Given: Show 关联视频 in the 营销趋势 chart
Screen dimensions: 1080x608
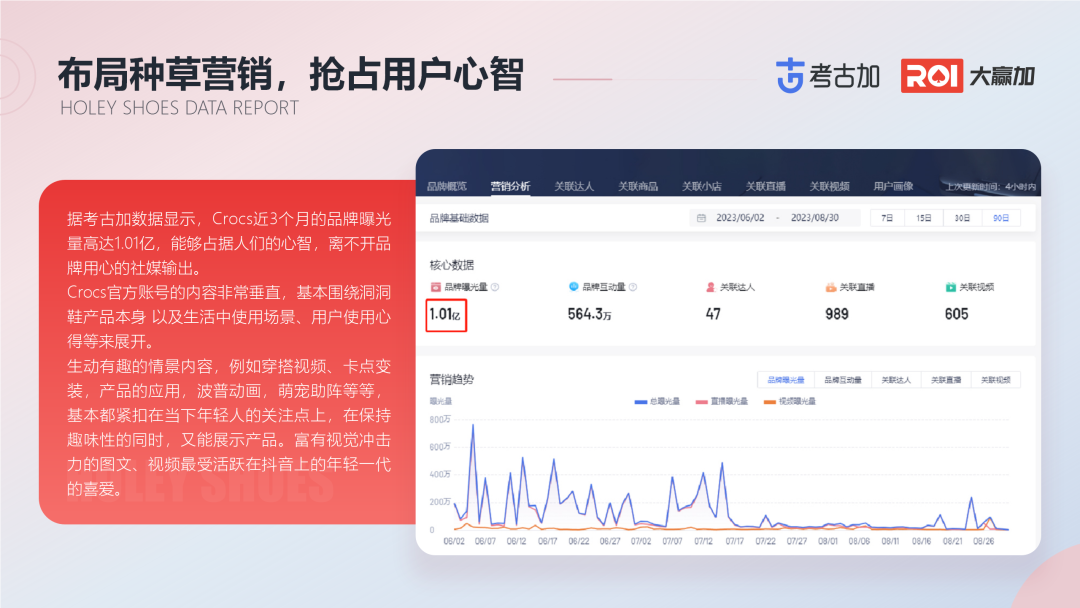Looking at the screenshot, I should click(996, 380).
